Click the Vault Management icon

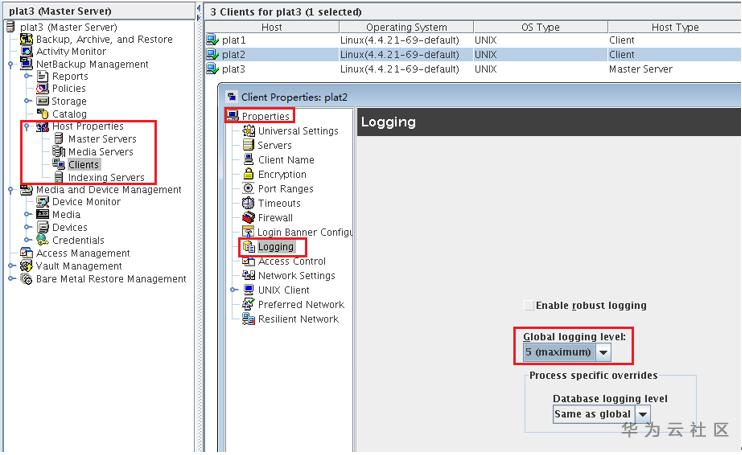click(26, 266)
